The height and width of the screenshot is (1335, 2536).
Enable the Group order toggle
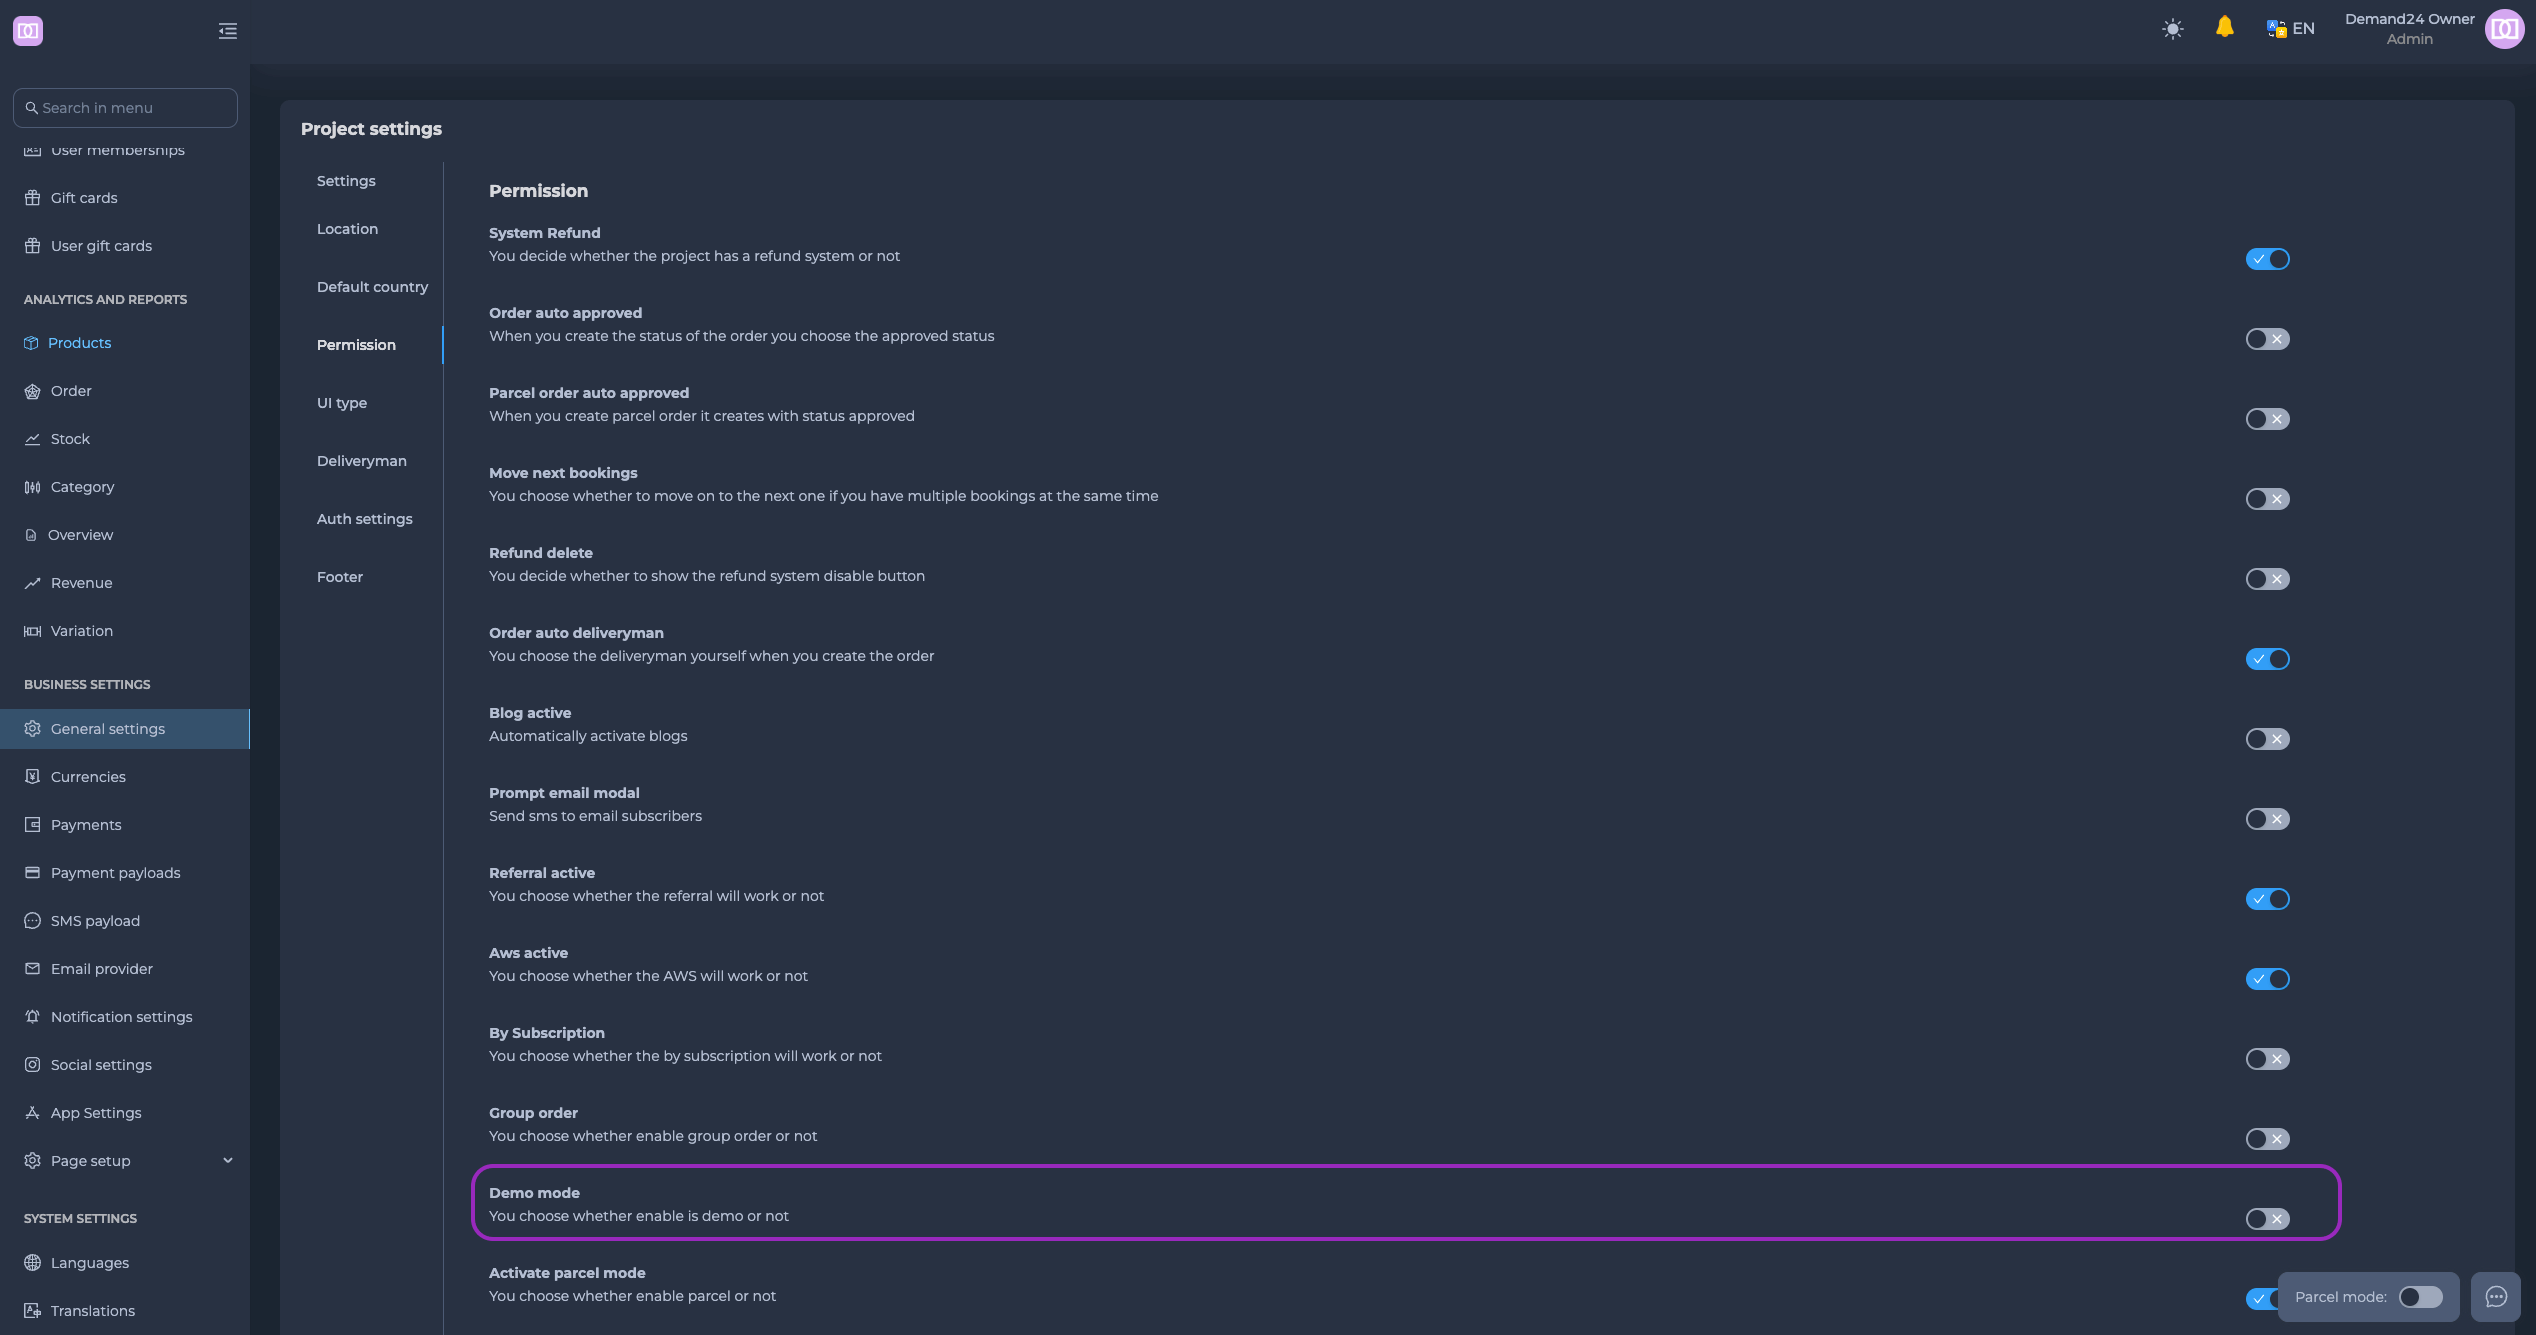pos(2267,1139)
